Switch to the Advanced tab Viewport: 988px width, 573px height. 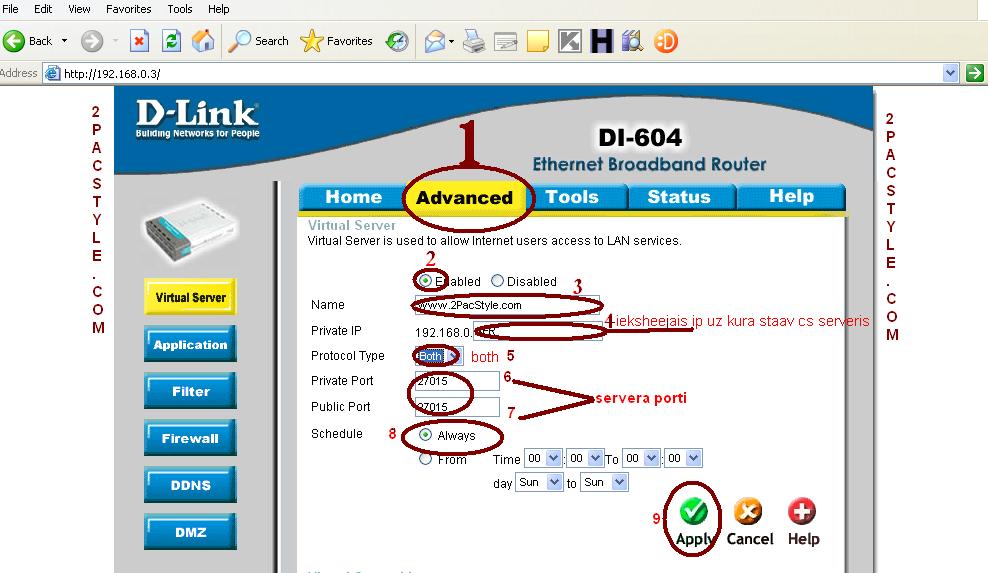464,197
